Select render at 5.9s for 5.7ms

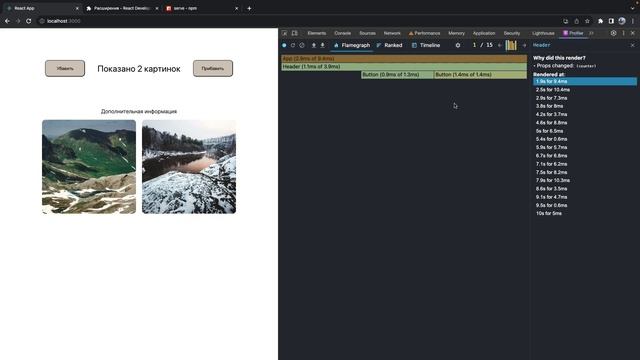pos(584,147)
